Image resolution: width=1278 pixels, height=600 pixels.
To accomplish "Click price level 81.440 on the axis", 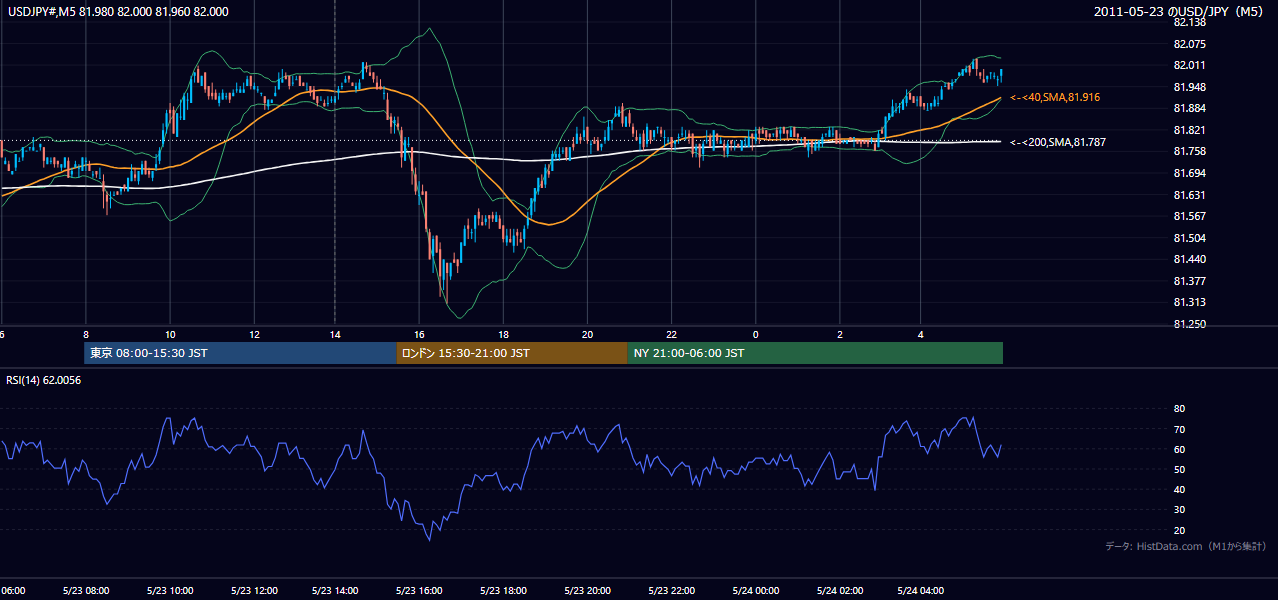I will [x=1188, y=259].
